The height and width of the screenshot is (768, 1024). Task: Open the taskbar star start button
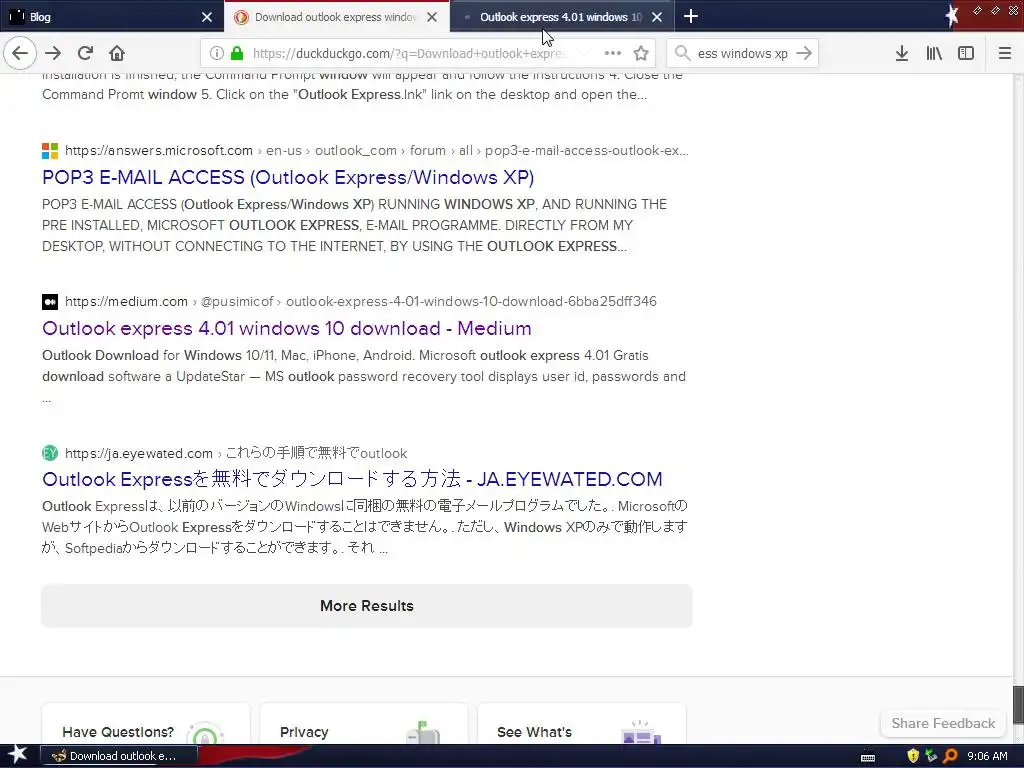tap(18, 756)
